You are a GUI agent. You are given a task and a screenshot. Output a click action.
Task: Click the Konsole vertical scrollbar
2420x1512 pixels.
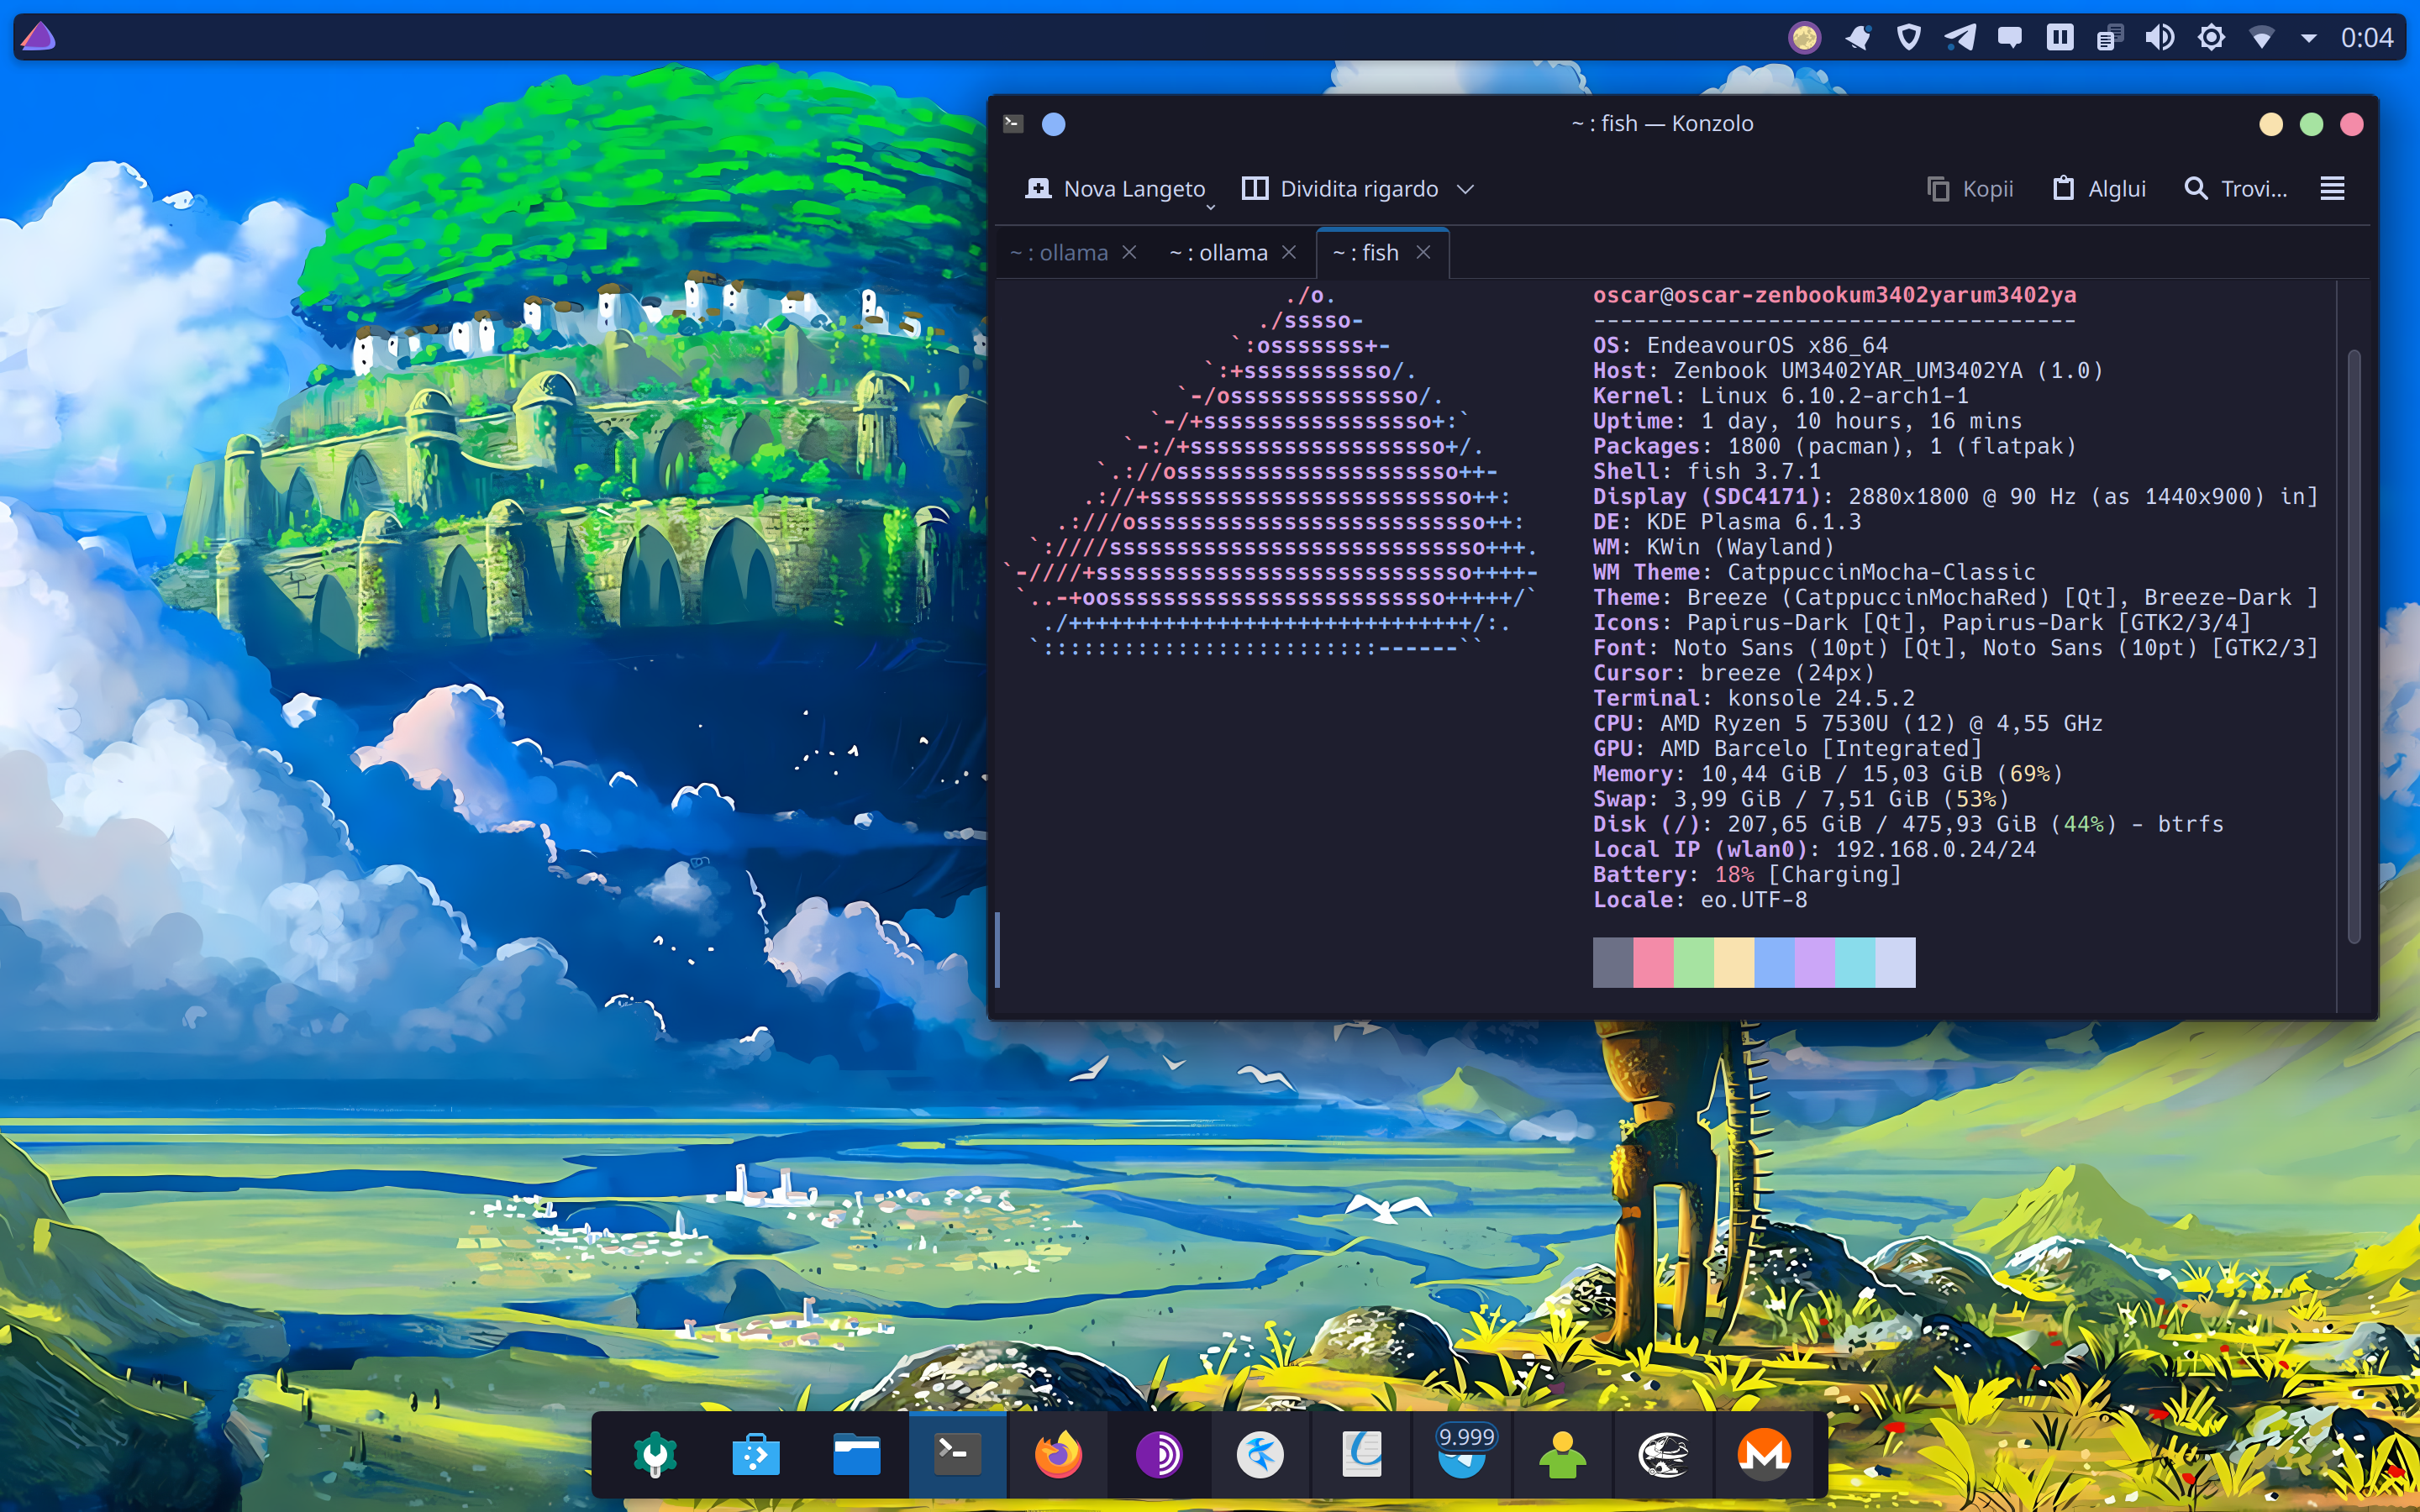[2354, 645]
